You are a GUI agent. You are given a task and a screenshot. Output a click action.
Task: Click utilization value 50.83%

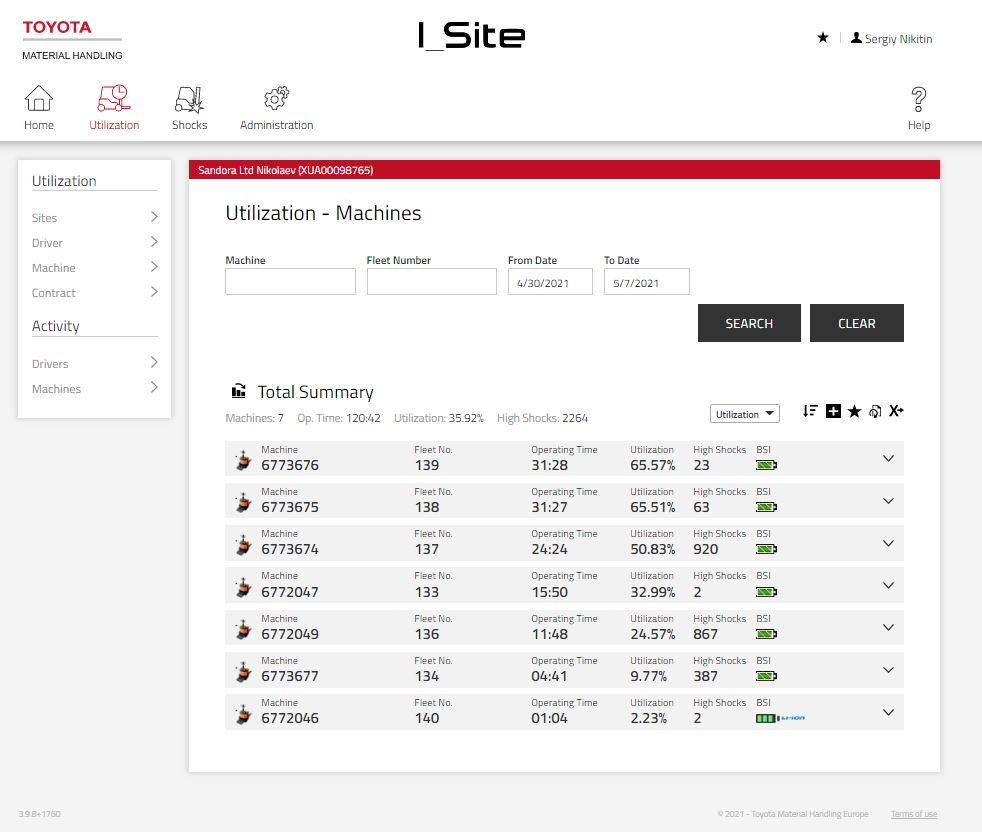[653, 549]
